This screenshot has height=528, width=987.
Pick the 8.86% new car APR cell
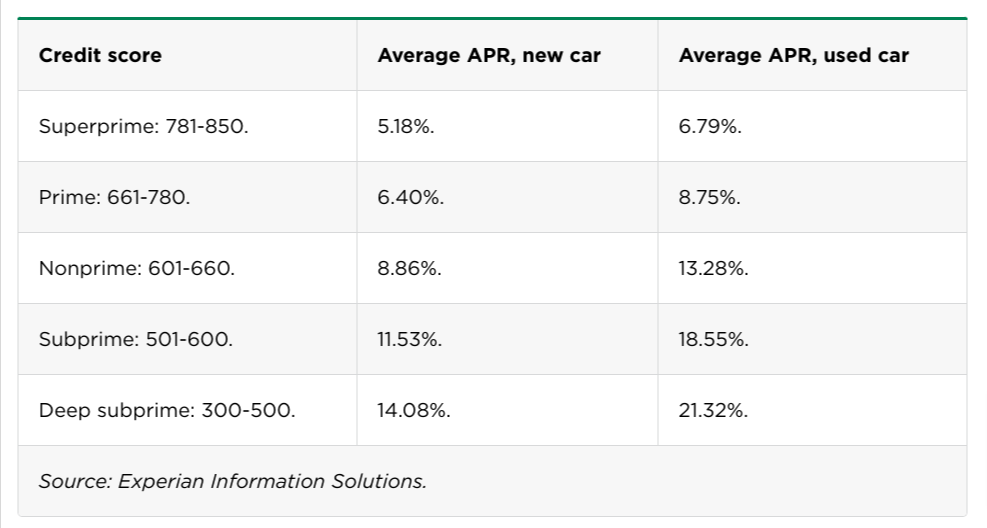(410, 269)
